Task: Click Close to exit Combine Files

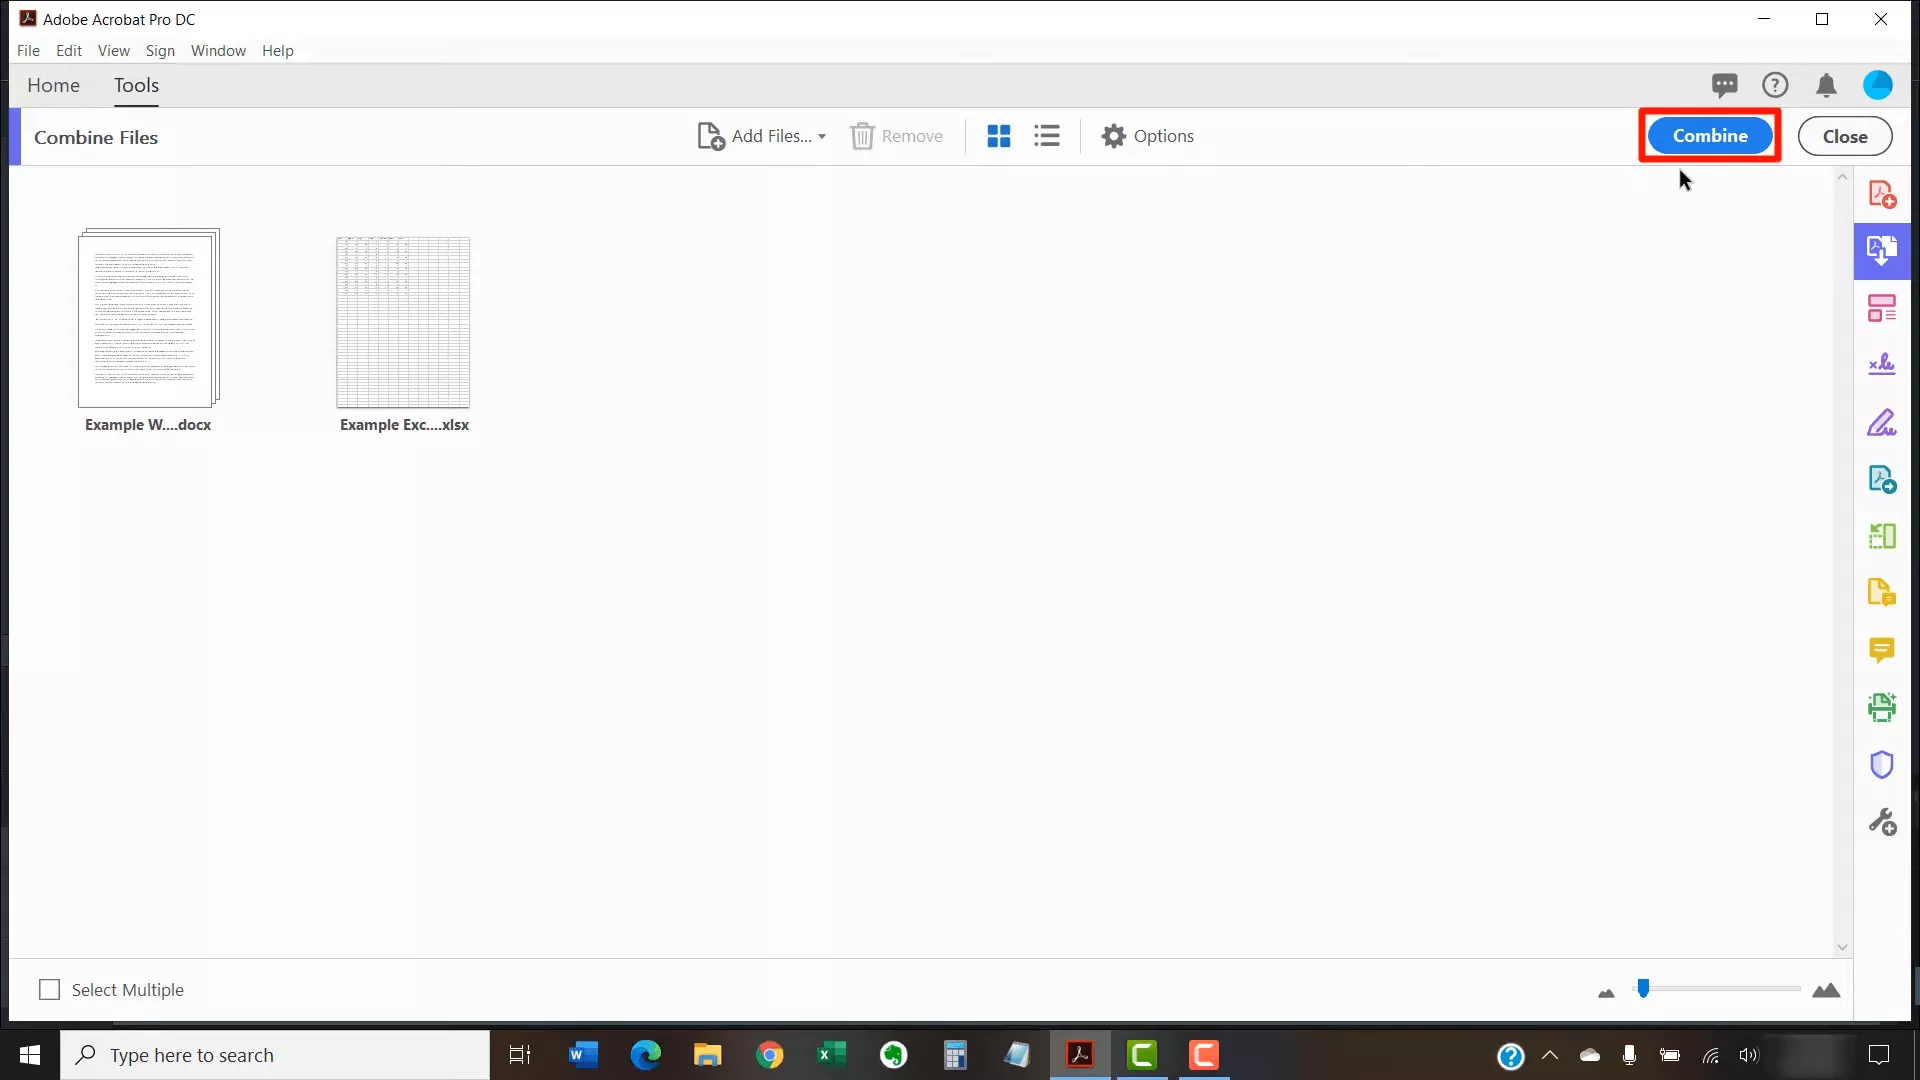Action: click(x=1845, y=136)
